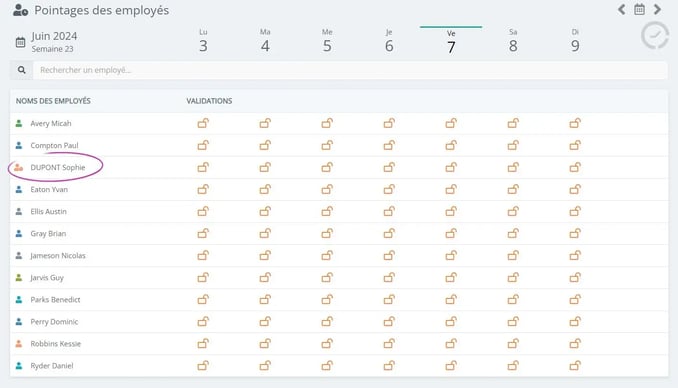Open Parks Benedict employee entry
This screenshot has width=678, height=388.
coord(55,300)
